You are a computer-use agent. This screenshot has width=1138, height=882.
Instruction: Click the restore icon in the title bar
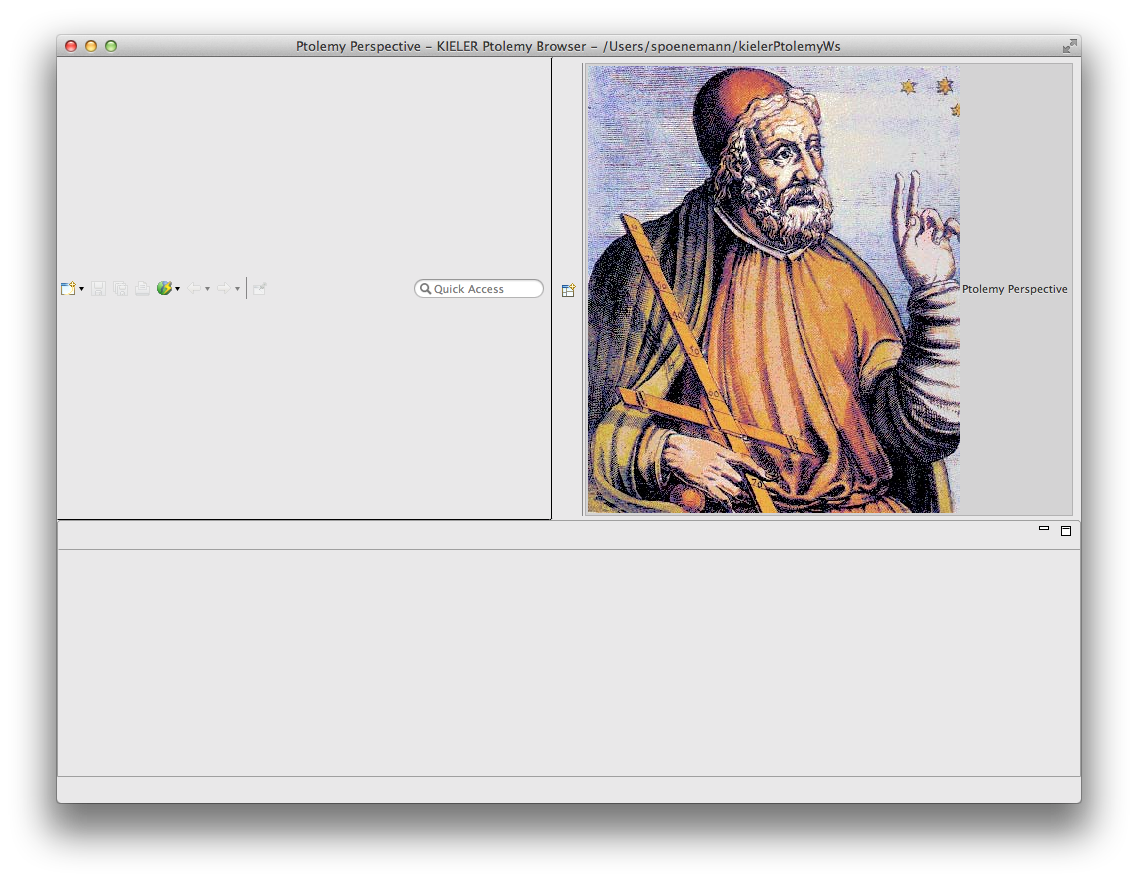[x=1069, y=45]
